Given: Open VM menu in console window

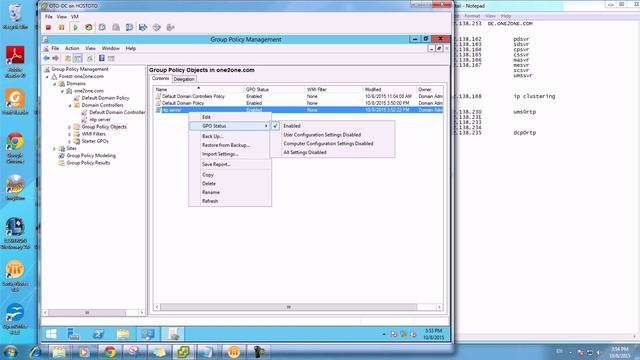Looking at the screenshot, I should tap(75, 17).
